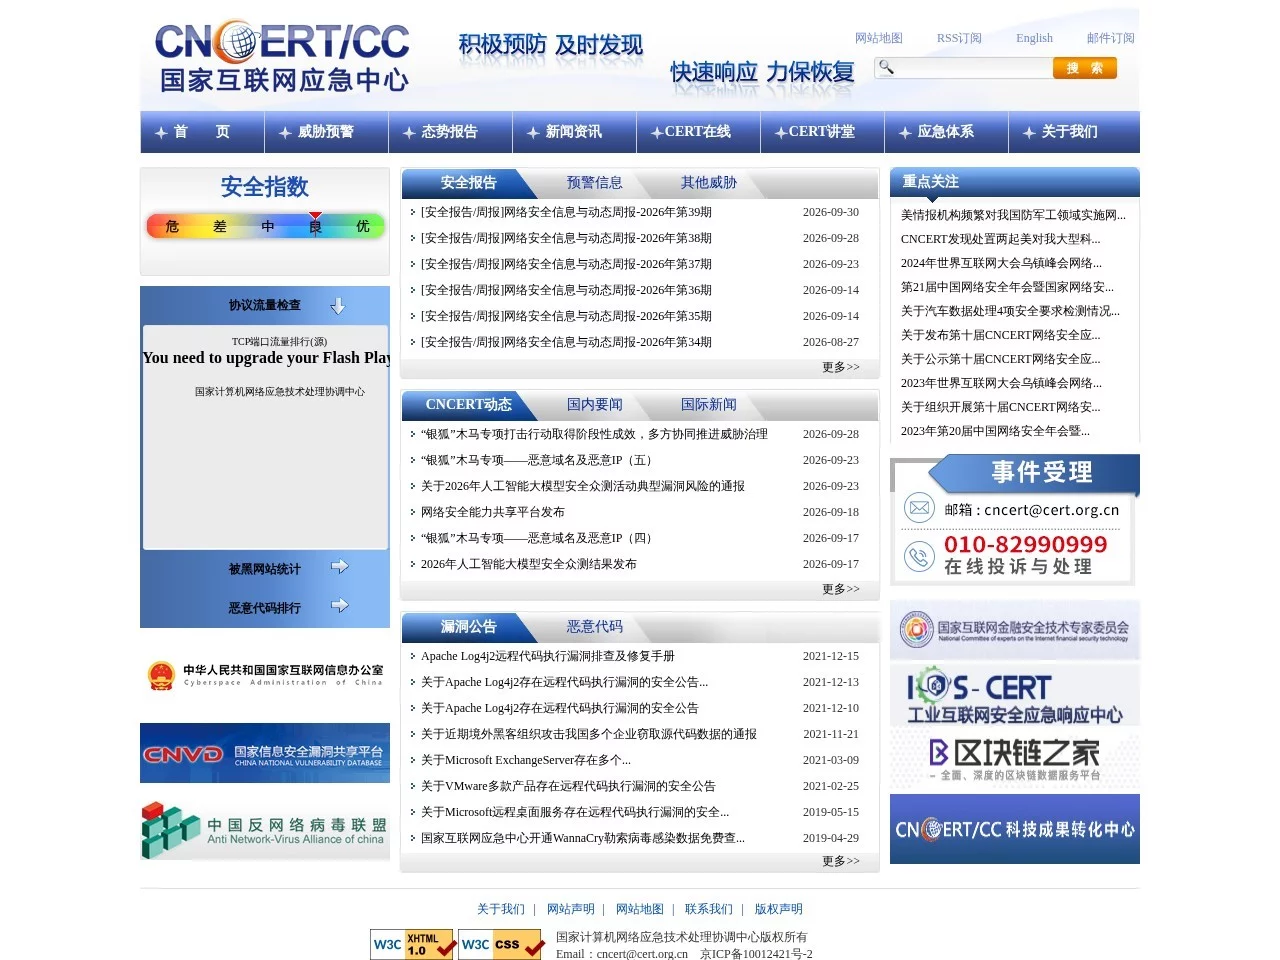Switch to the 恶意代码 tab

tap(594, 627)
